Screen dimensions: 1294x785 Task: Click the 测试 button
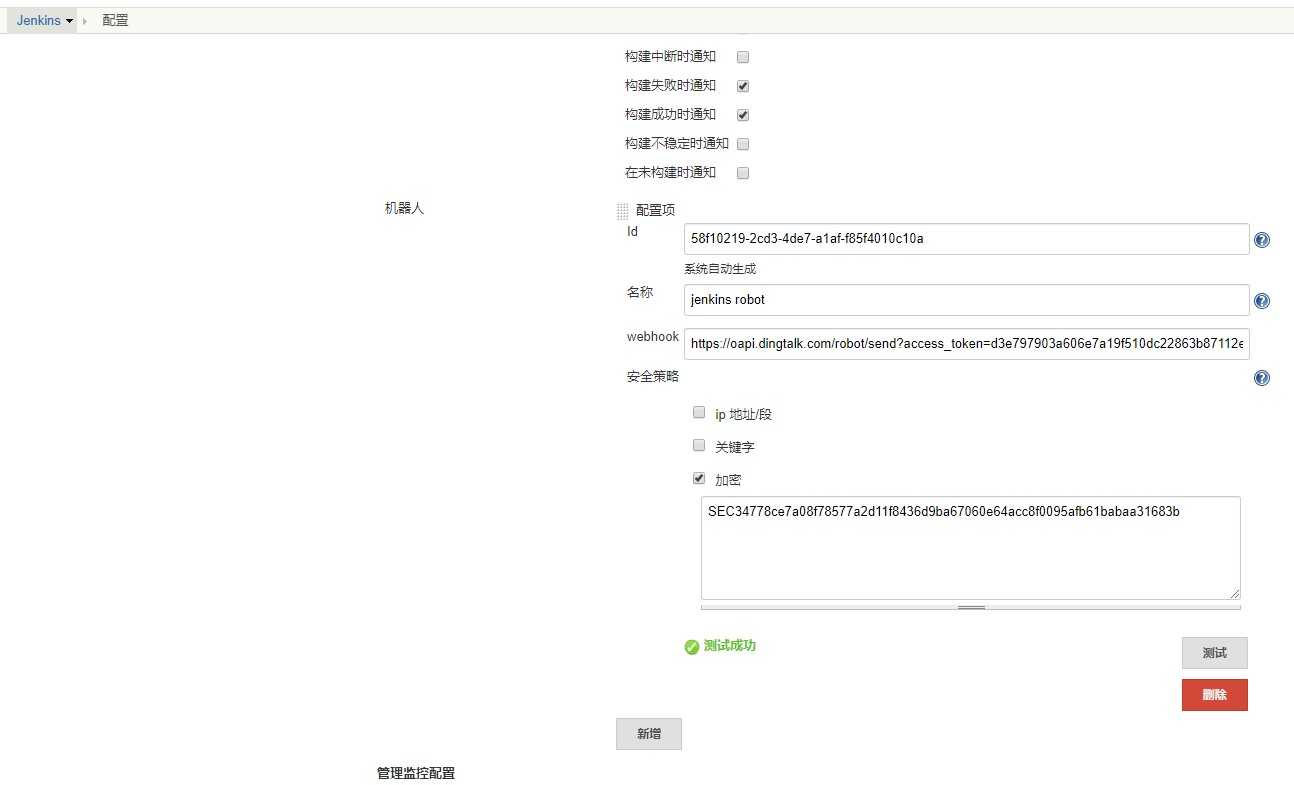[x=1214, y=653]
